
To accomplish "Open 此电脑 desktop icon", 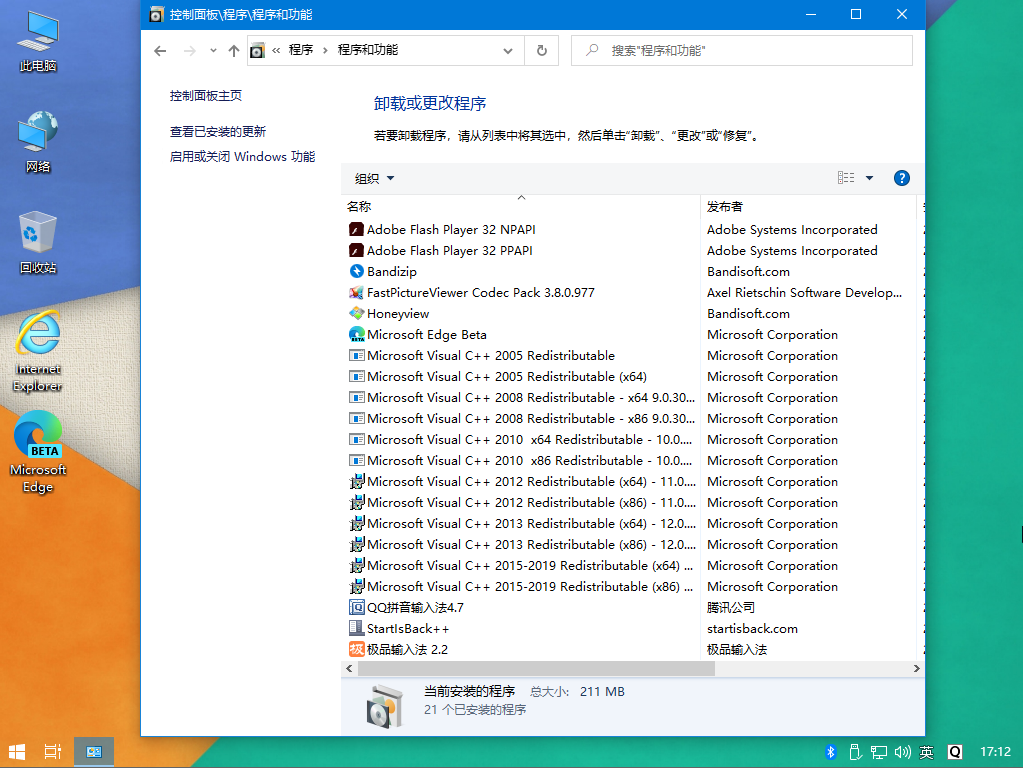I will 38,42.
